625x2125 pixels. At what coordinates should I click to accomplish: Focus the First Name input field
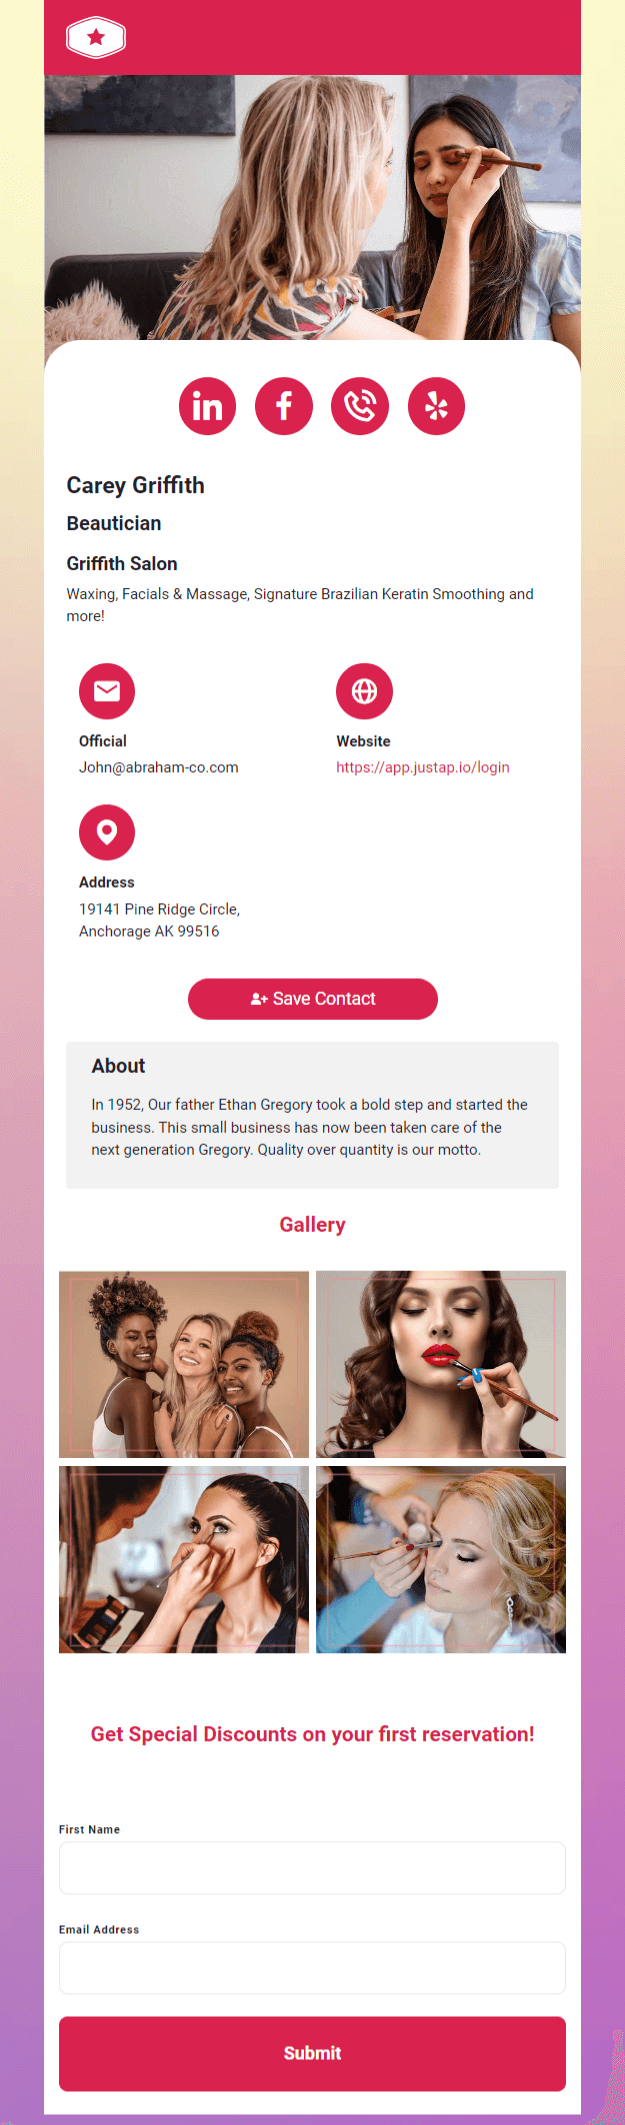(x=312, y=1868)
